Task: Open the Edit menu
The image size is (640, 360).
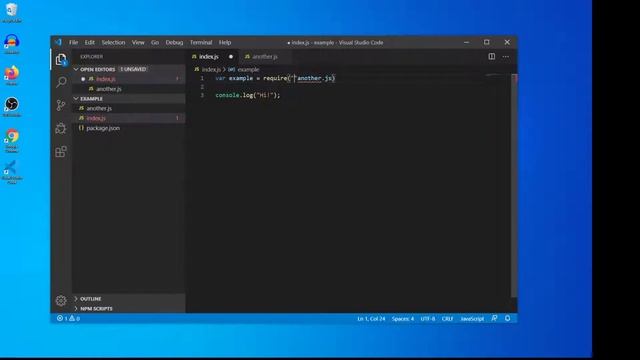Action: pyautogui.click(x=89, y=42)
